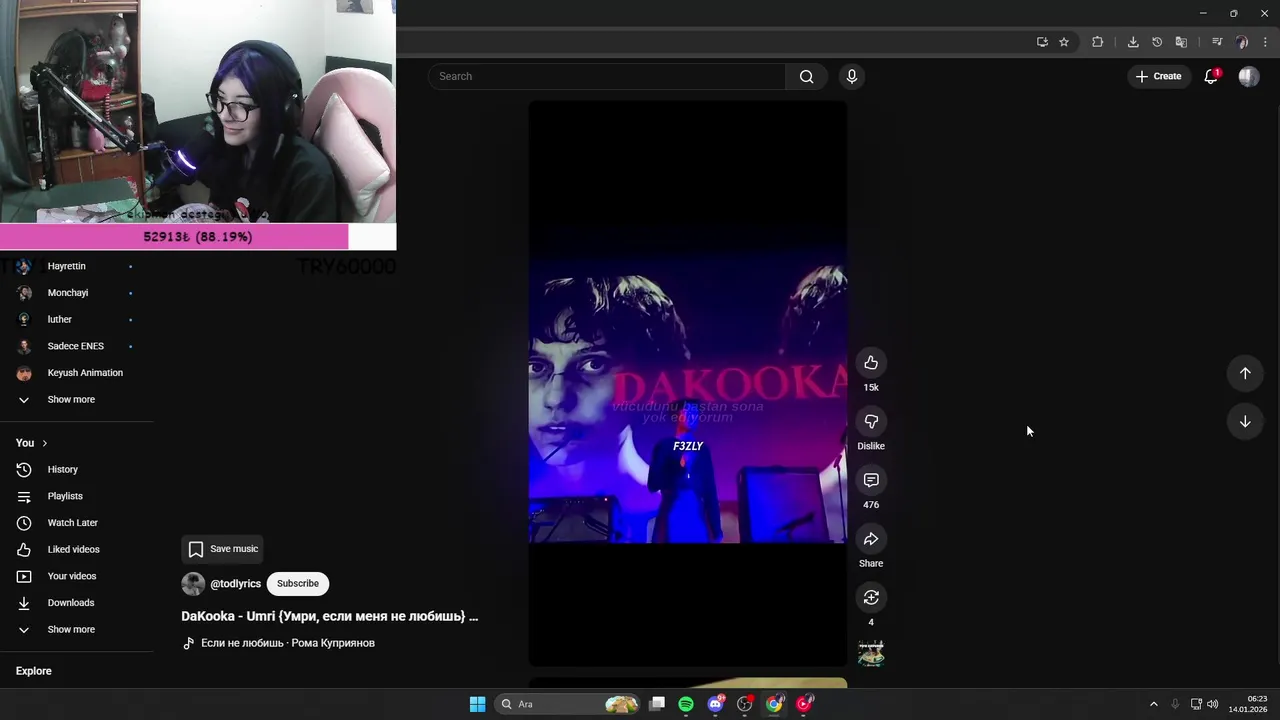Open Spotify from the taskbar
Image resolution: width=1280 pixels, height=720 pixels.
[x=686, y=704]
